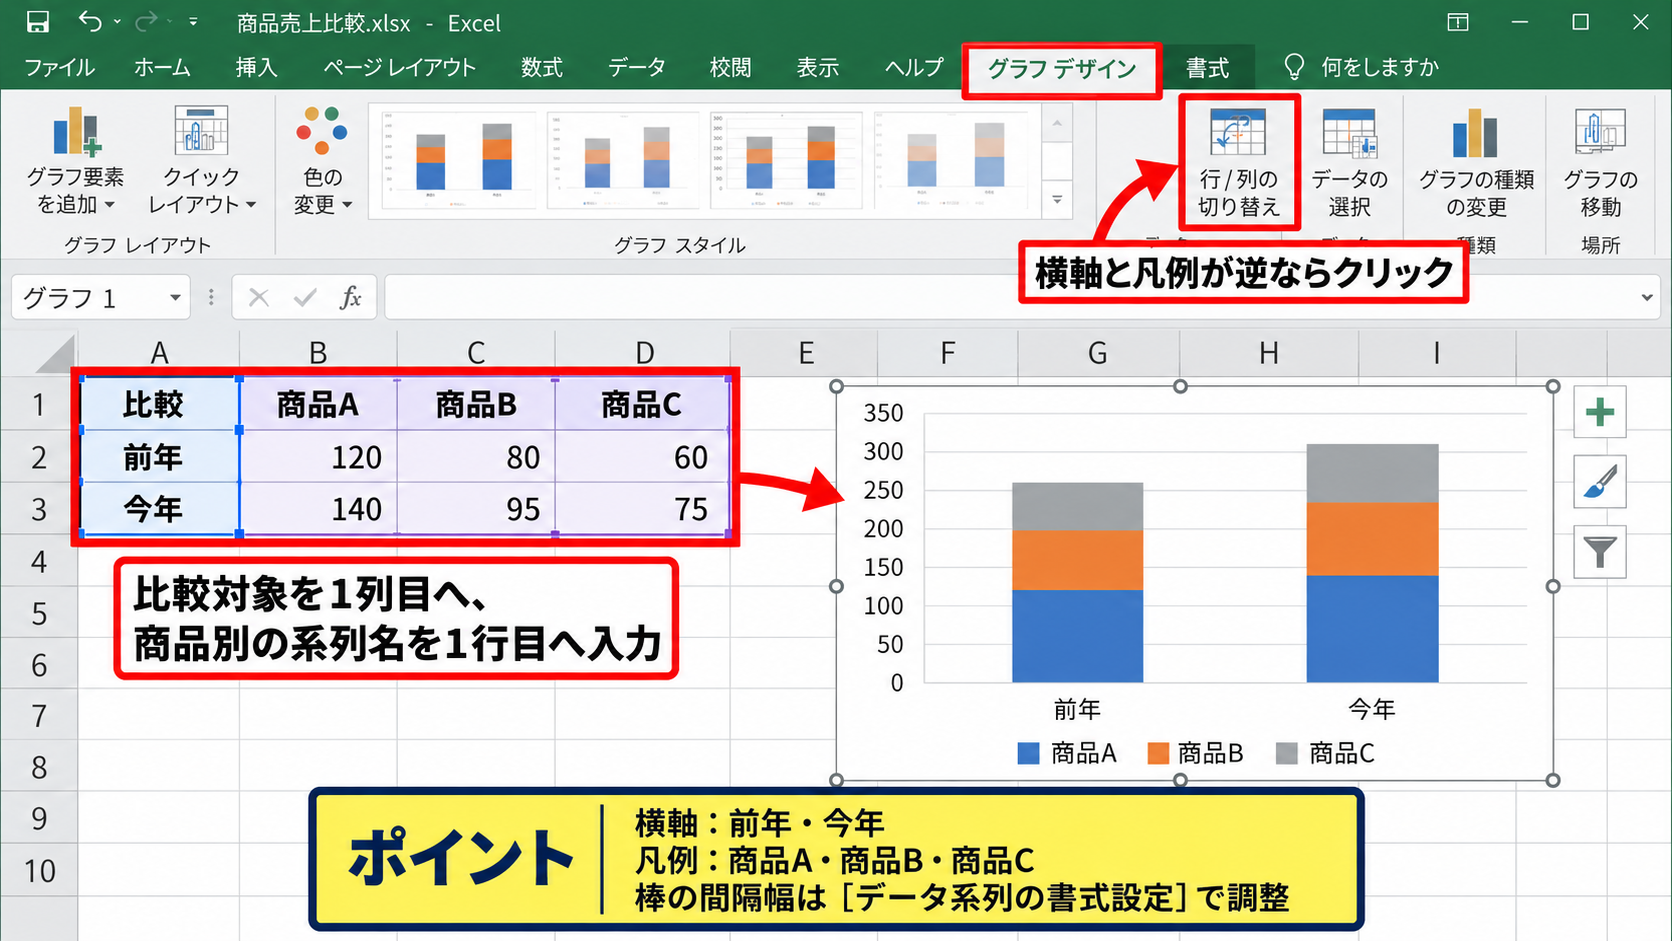Viewport: 1672px width, 941px height.
Task: Expand the formula bar with the chevron
Action: [x=1647, y=298]
